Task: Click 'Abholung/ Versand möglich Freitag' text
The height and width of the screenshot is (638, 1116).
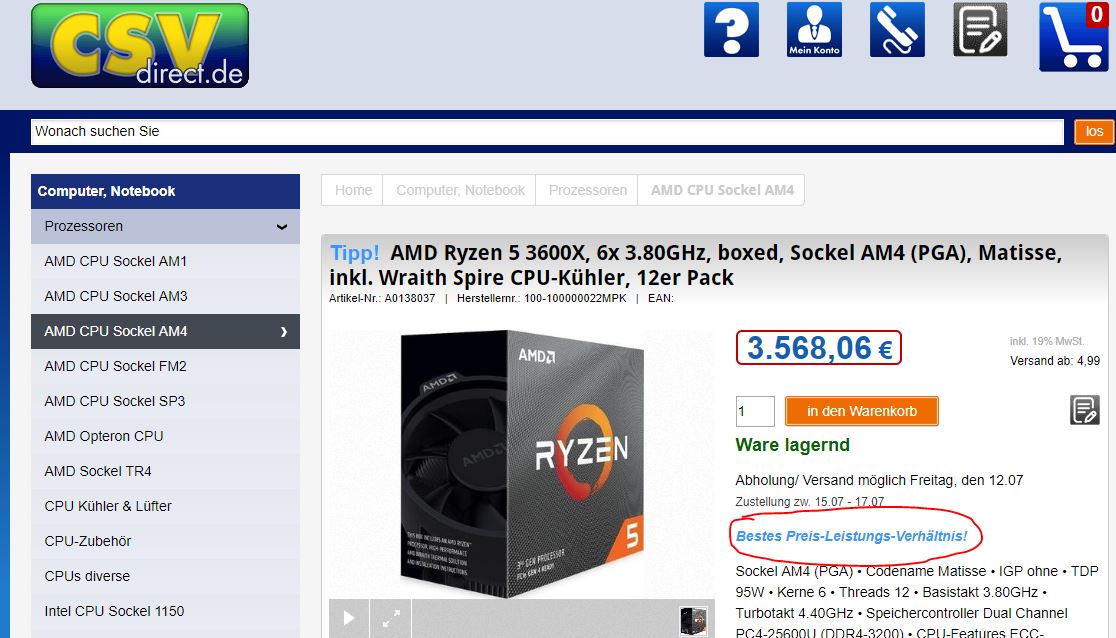Action: click(x=879, y=481)
